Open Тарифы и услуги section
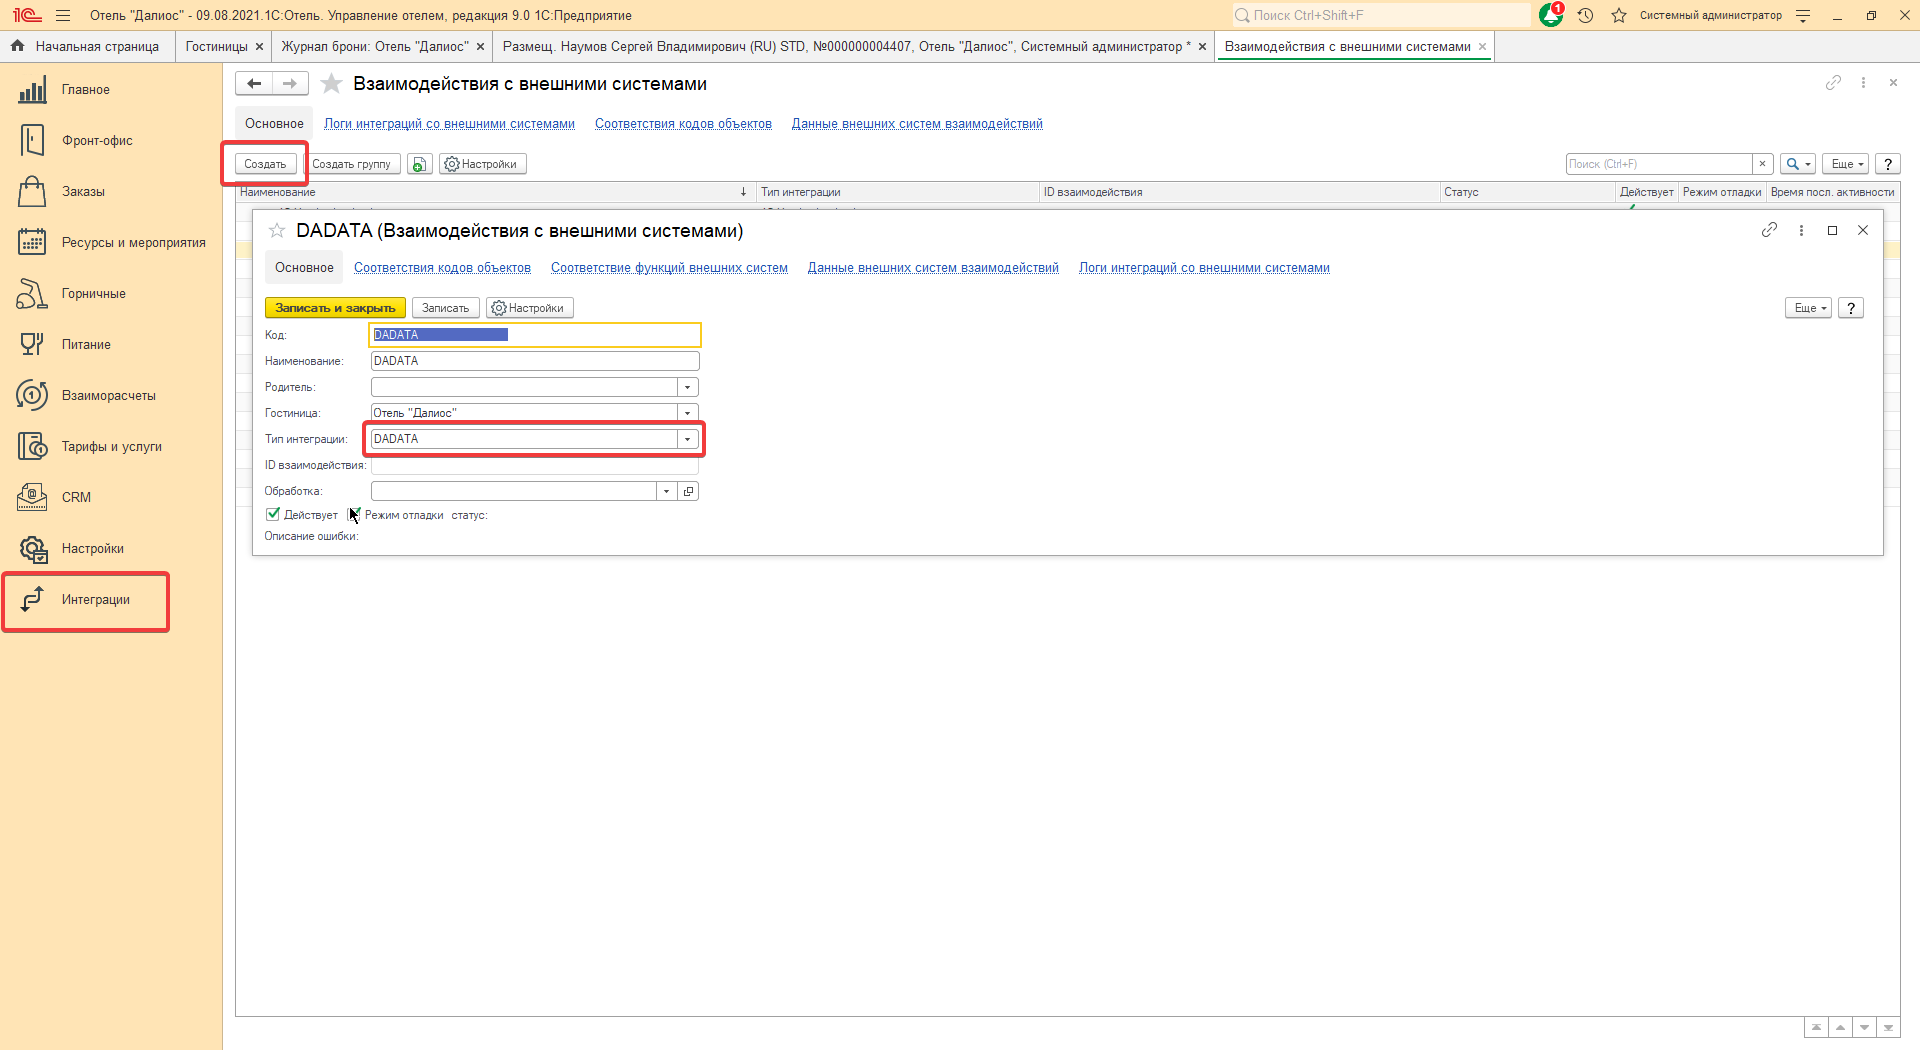Image resolution: width=1920 pixels, height=1050 pixels. pos(111,447)
